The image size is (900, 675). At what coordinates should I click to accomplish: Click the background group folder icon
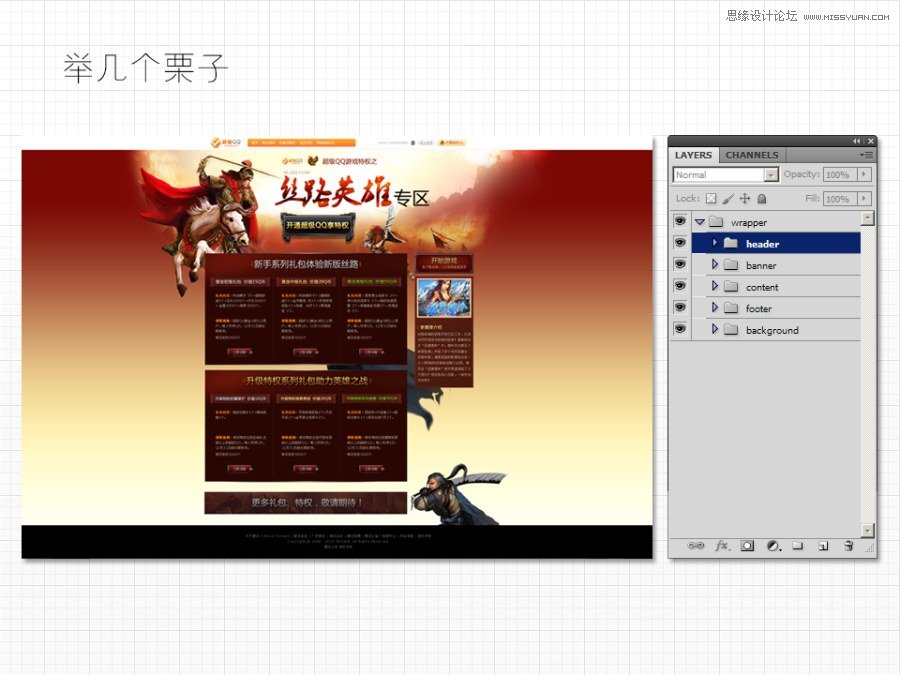click(x=731, y=329)
